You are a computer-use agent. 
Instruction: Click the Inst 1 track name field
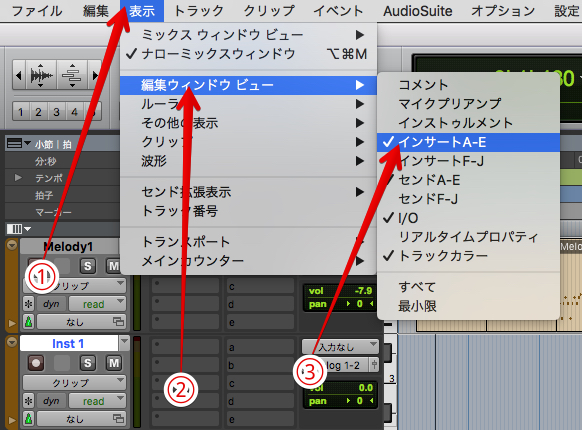click(68, 343)
